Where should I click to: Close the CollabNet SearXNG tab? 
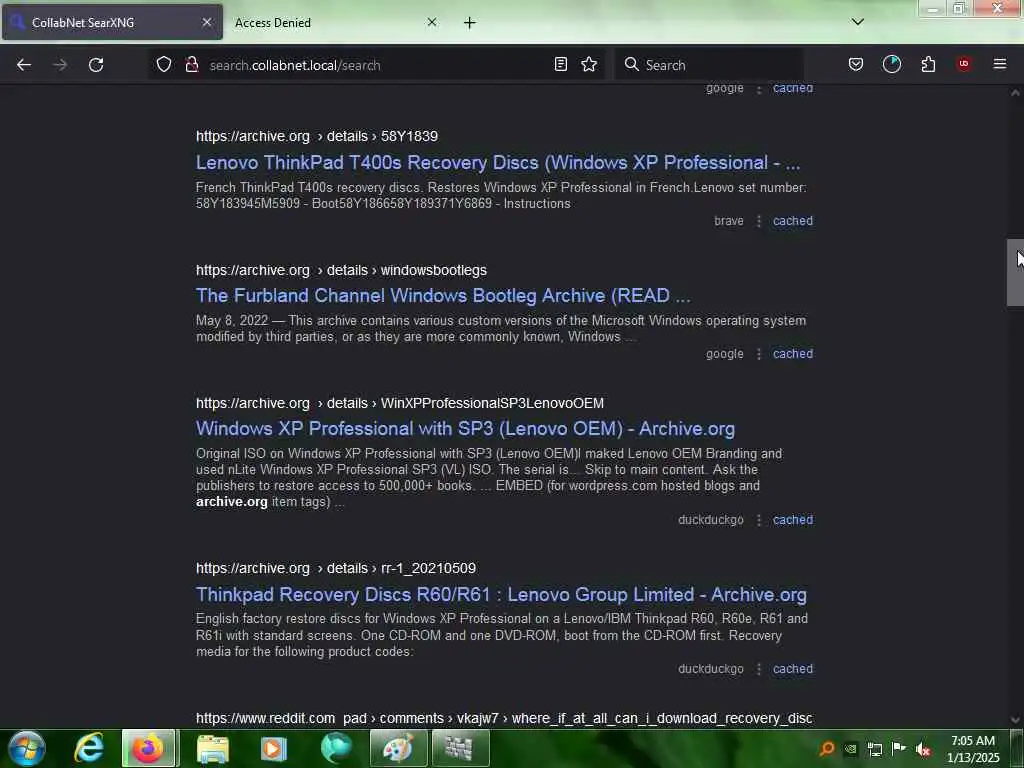coord(206,22)
